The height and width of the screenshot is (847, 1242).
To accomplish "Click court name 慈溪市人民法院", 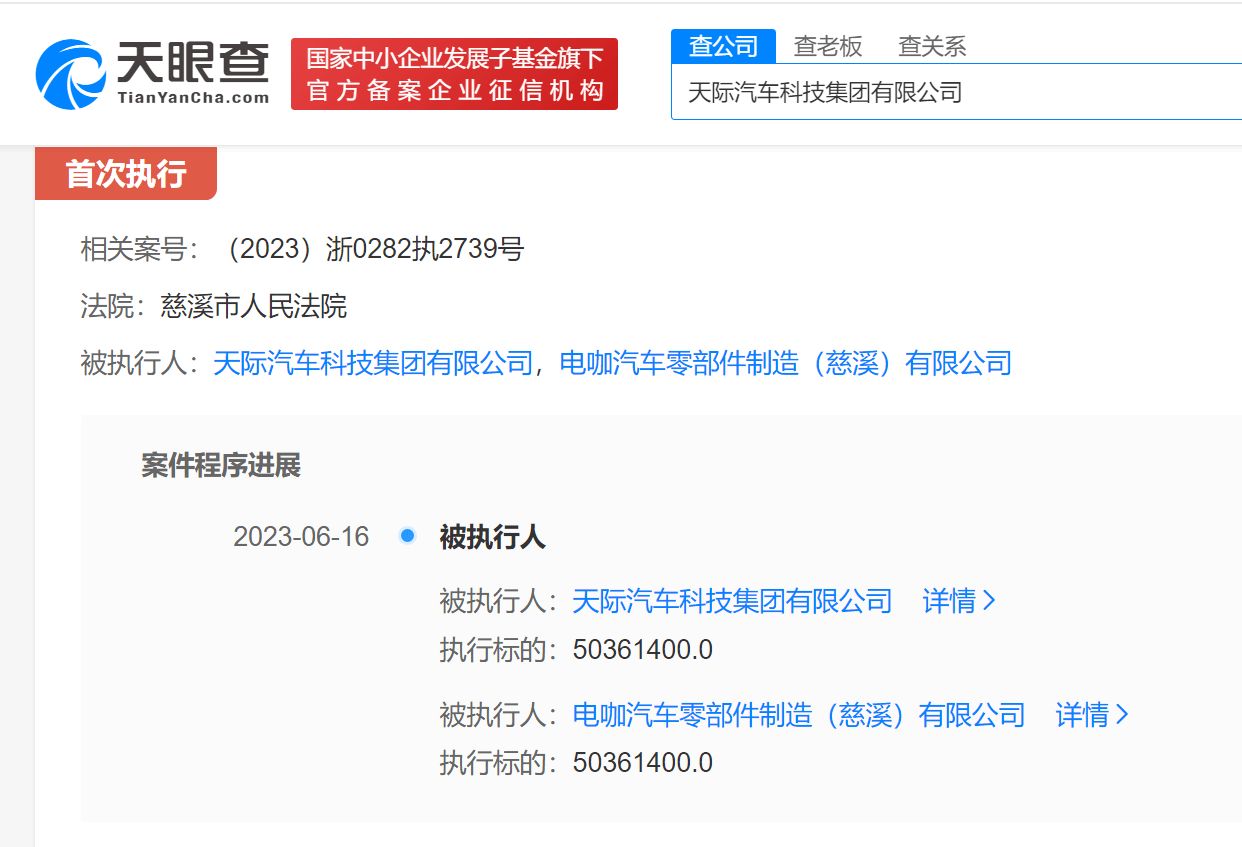I will 254,306.
